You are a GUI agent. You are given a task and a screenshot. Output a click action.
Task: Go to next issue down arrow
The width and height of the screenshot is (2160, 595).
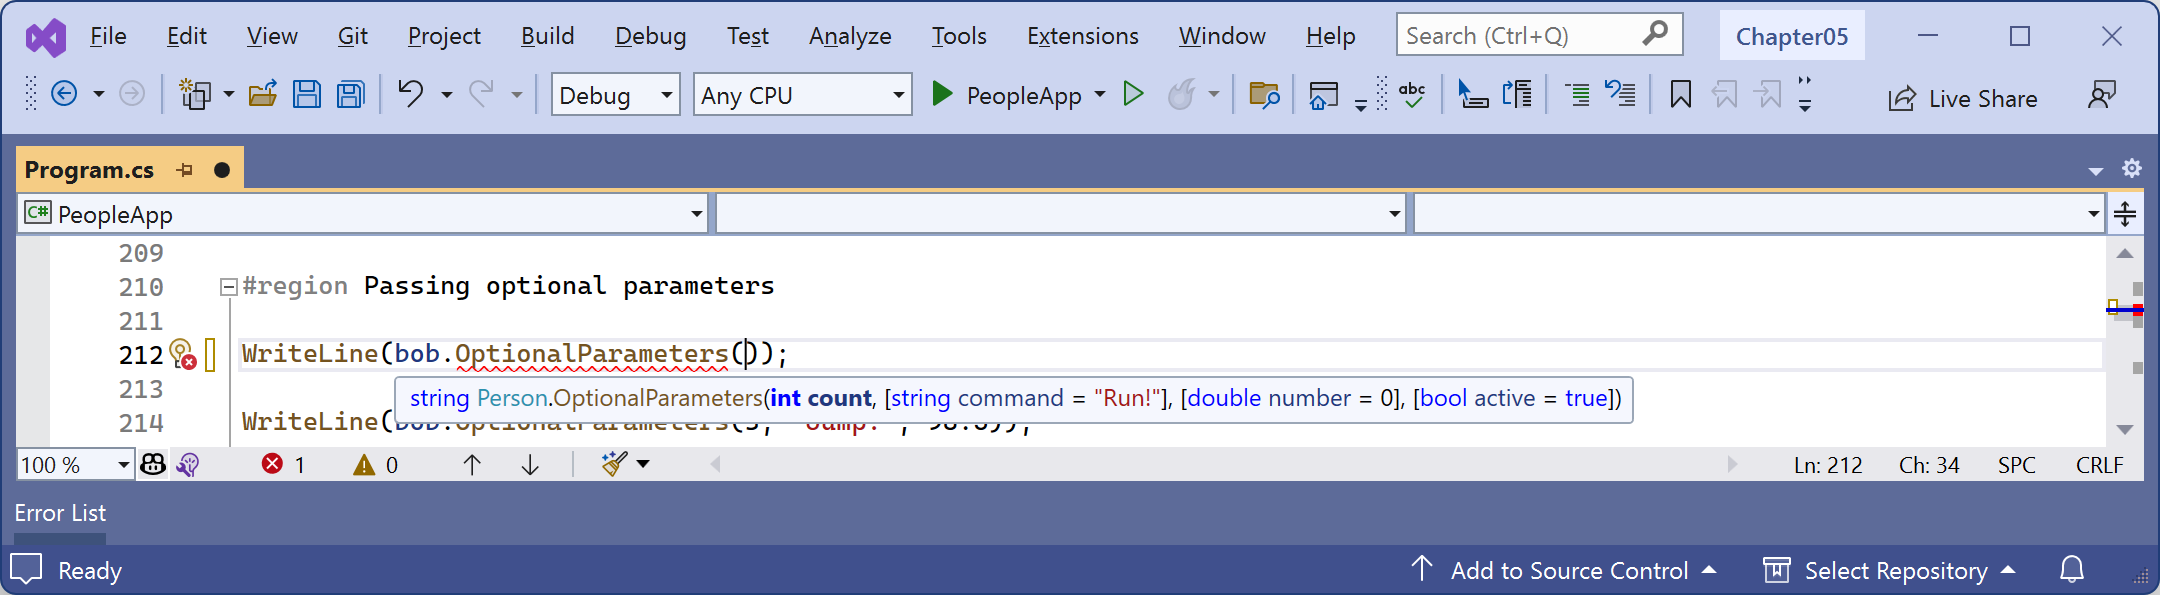click(531, 464)
